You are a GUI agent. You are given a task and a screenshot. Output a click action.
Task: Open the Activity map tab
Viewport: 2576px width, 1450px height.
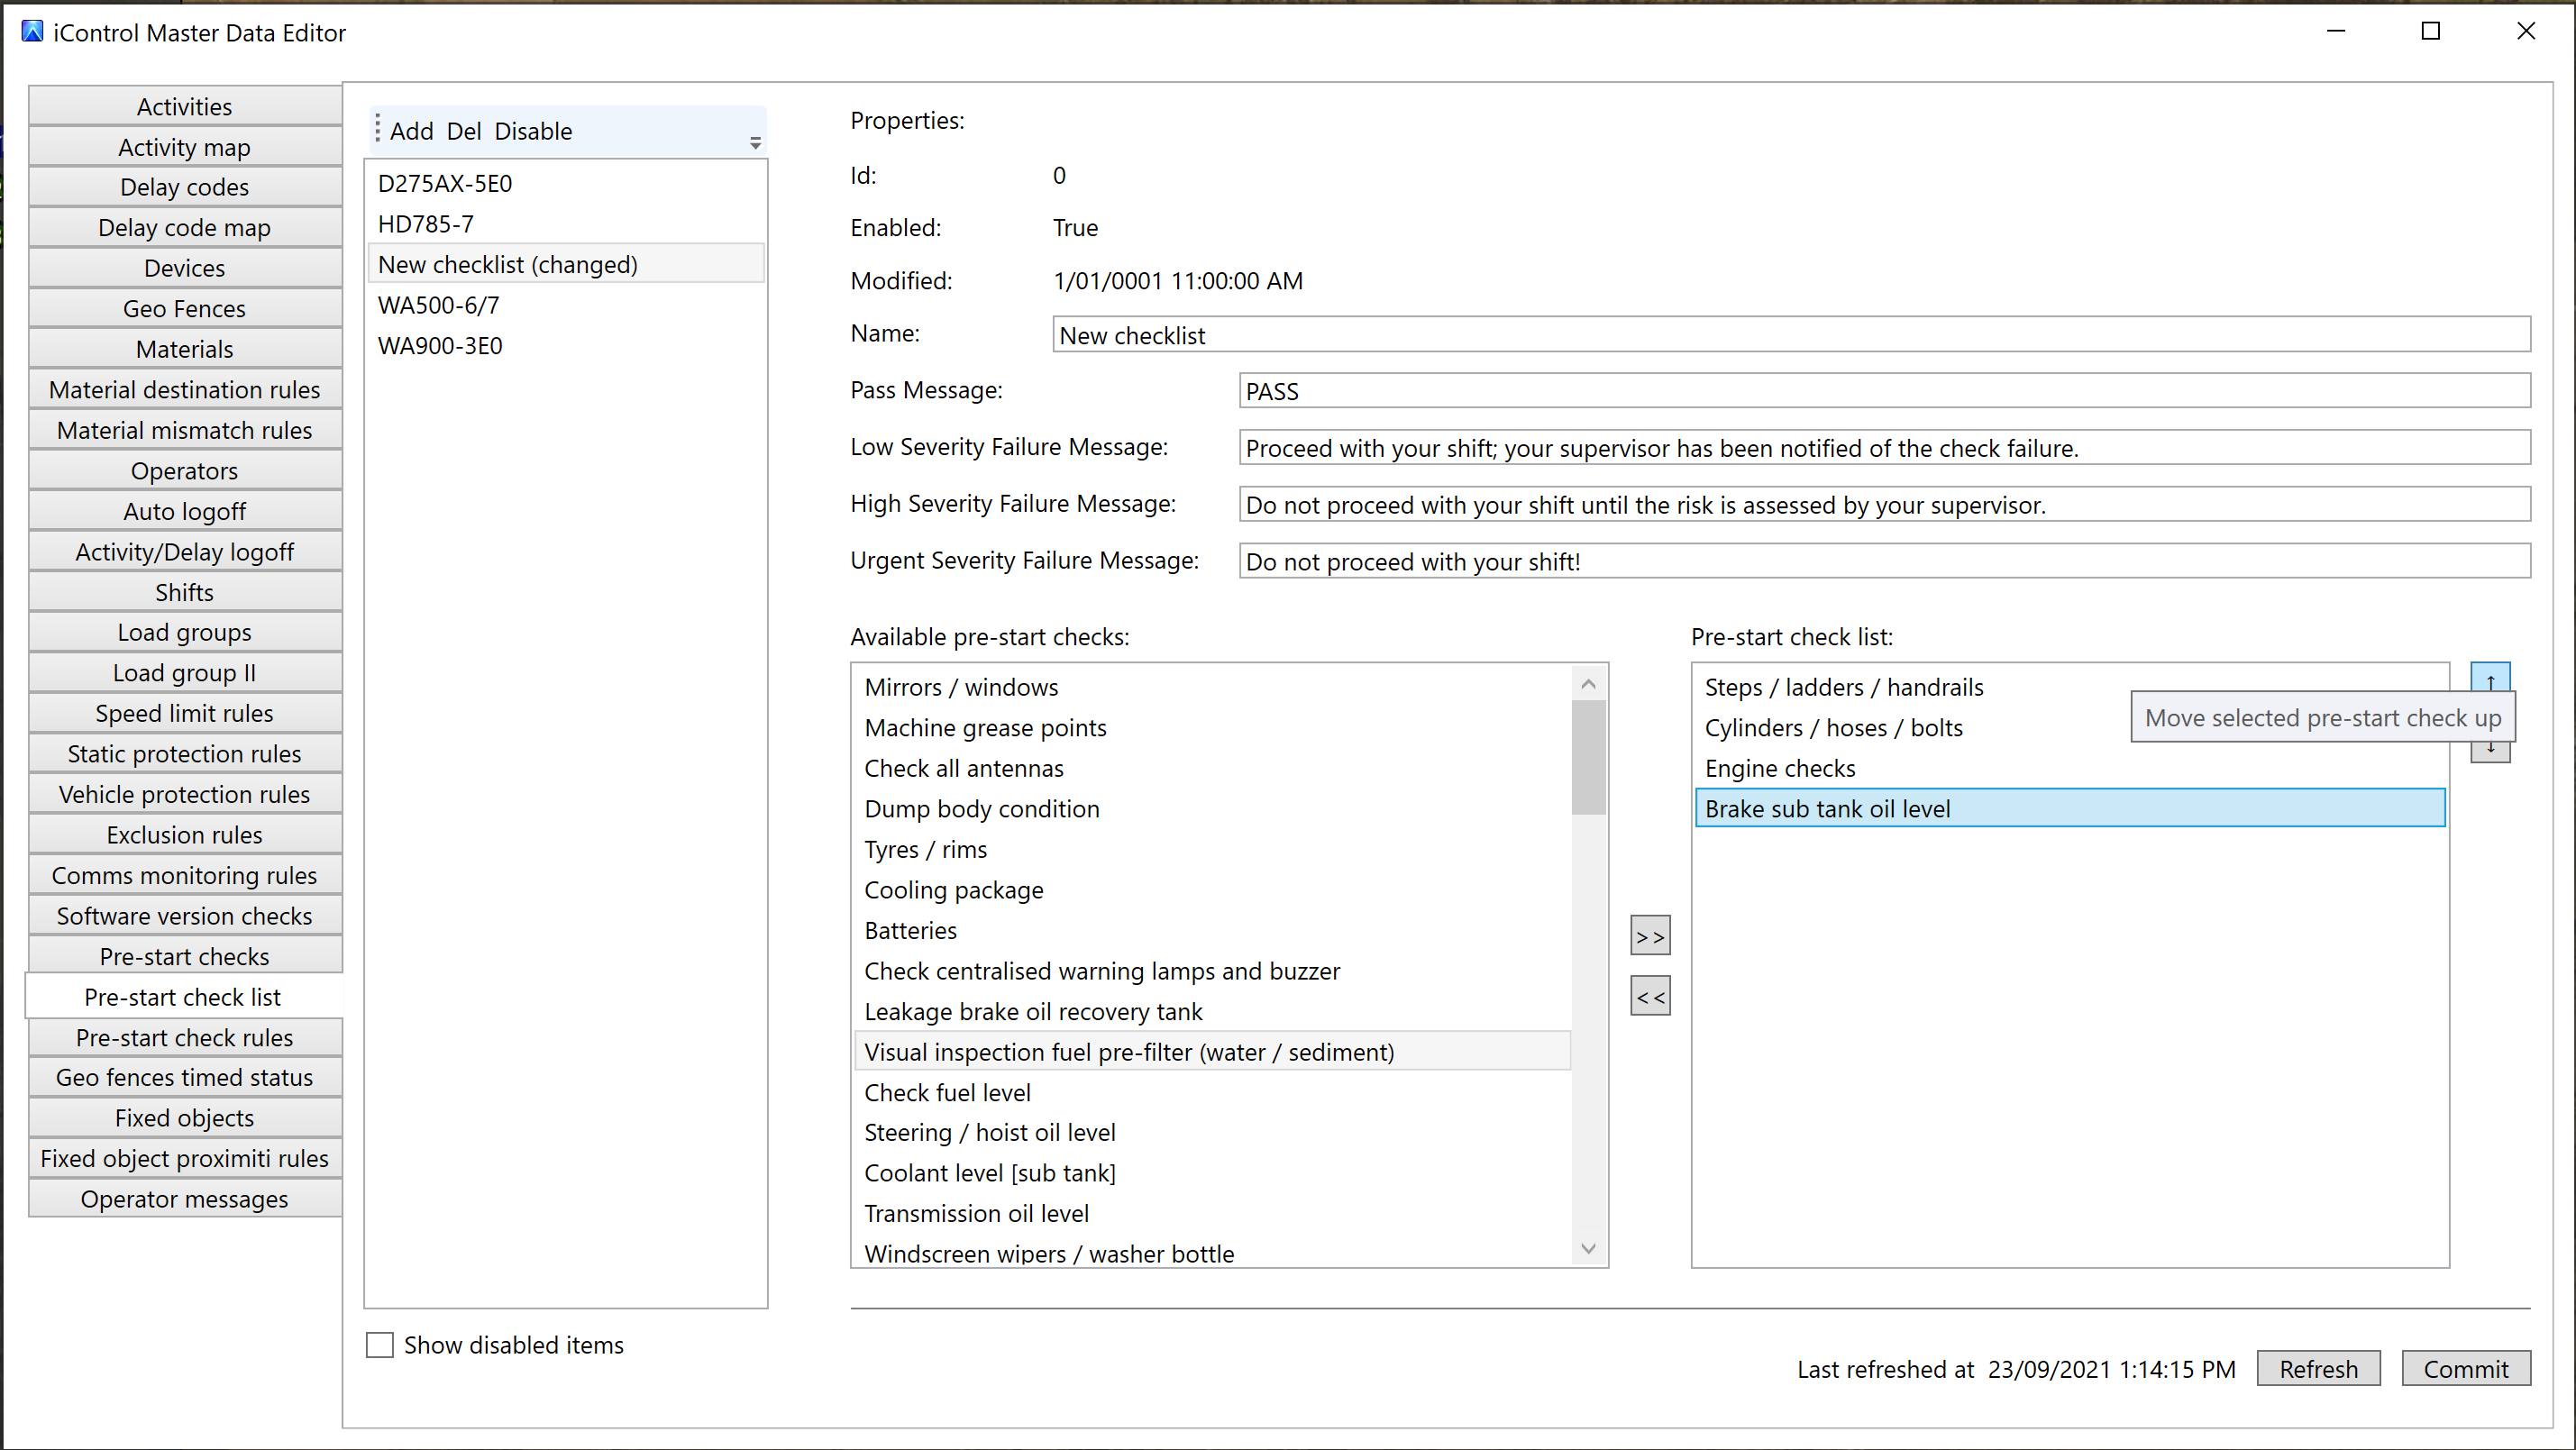(185, 147)
